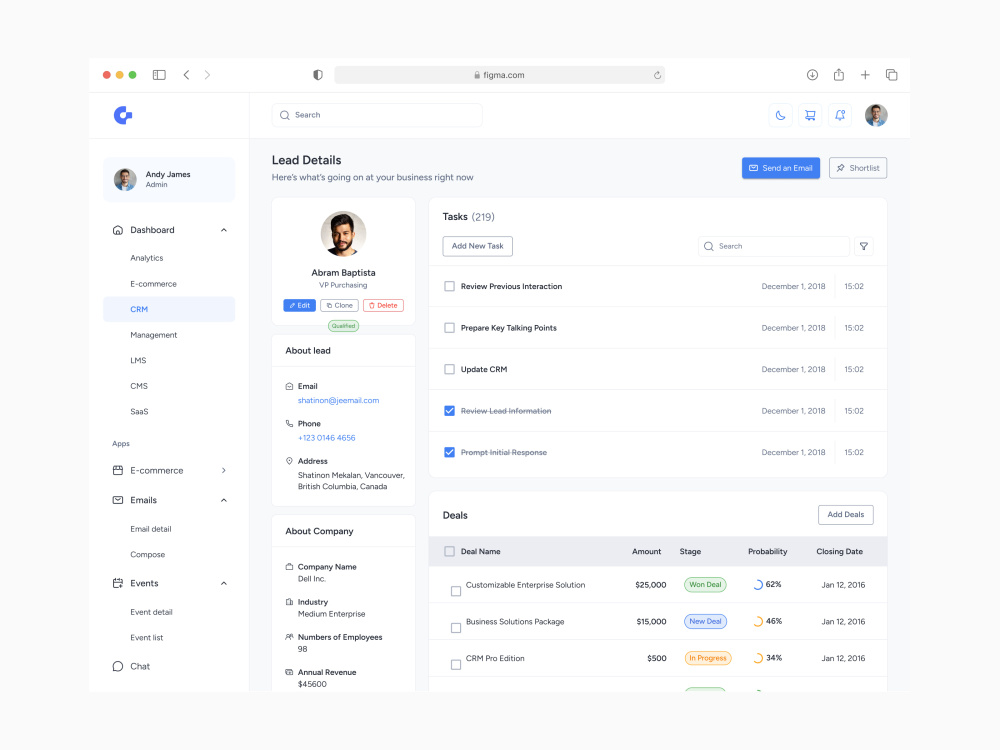Image resolution: width=1000 pixels, height=750 pixels.
Task: Click the tasks filter funnel icon
Action: click(864, 246)
